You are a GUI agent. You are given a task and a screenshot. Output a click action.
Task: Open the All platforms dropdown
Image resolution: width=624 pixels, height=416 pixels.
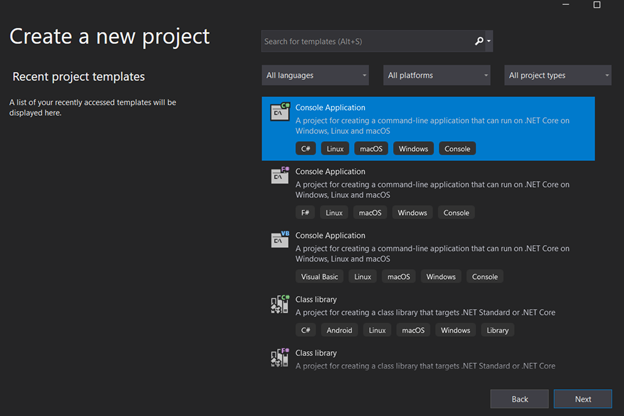[x=437, y=75]
